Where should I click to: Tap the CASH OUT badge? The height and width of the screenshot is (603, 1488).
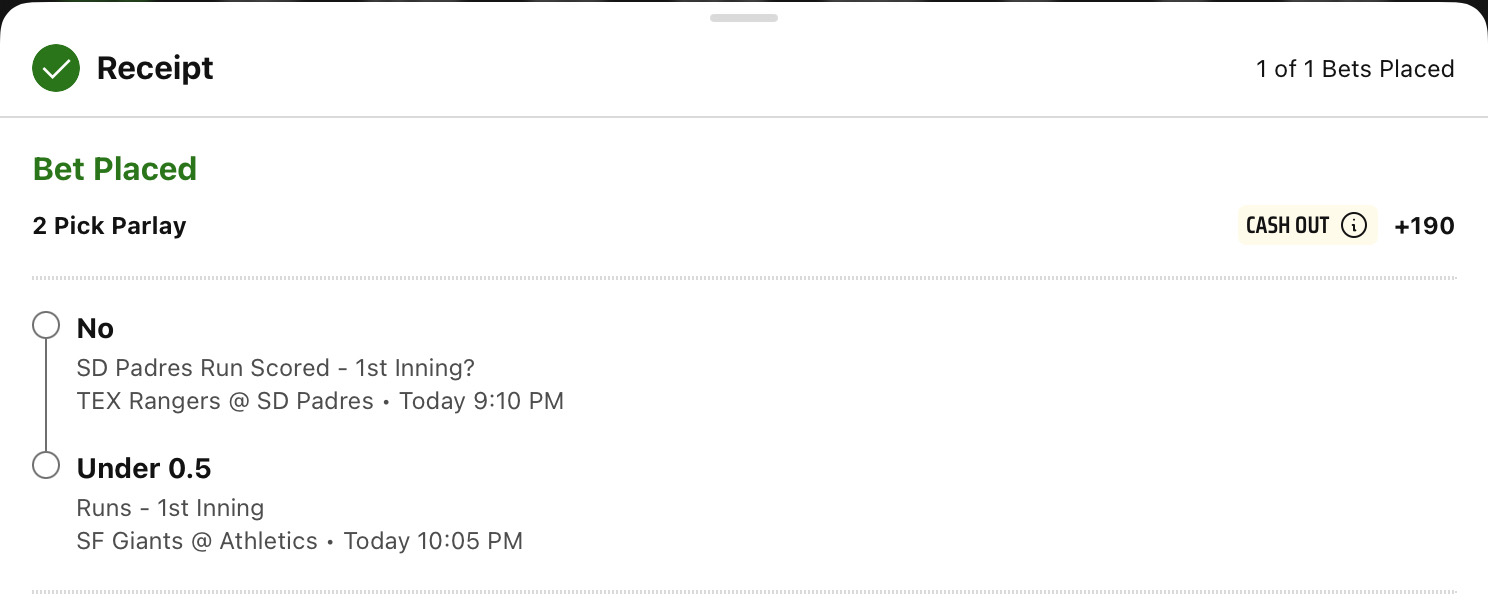click(x=1307, y=226)
